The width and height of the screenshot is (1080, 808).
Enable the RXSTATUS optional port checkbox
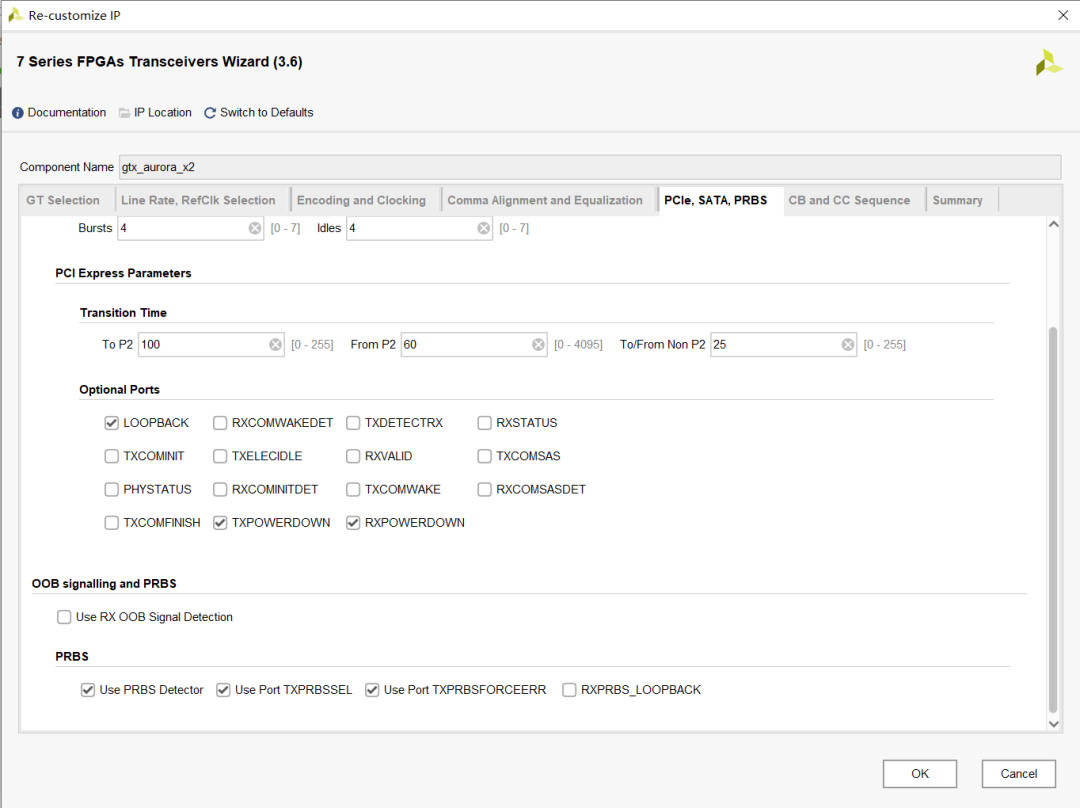pyautogui.click(x=485, y=423)
